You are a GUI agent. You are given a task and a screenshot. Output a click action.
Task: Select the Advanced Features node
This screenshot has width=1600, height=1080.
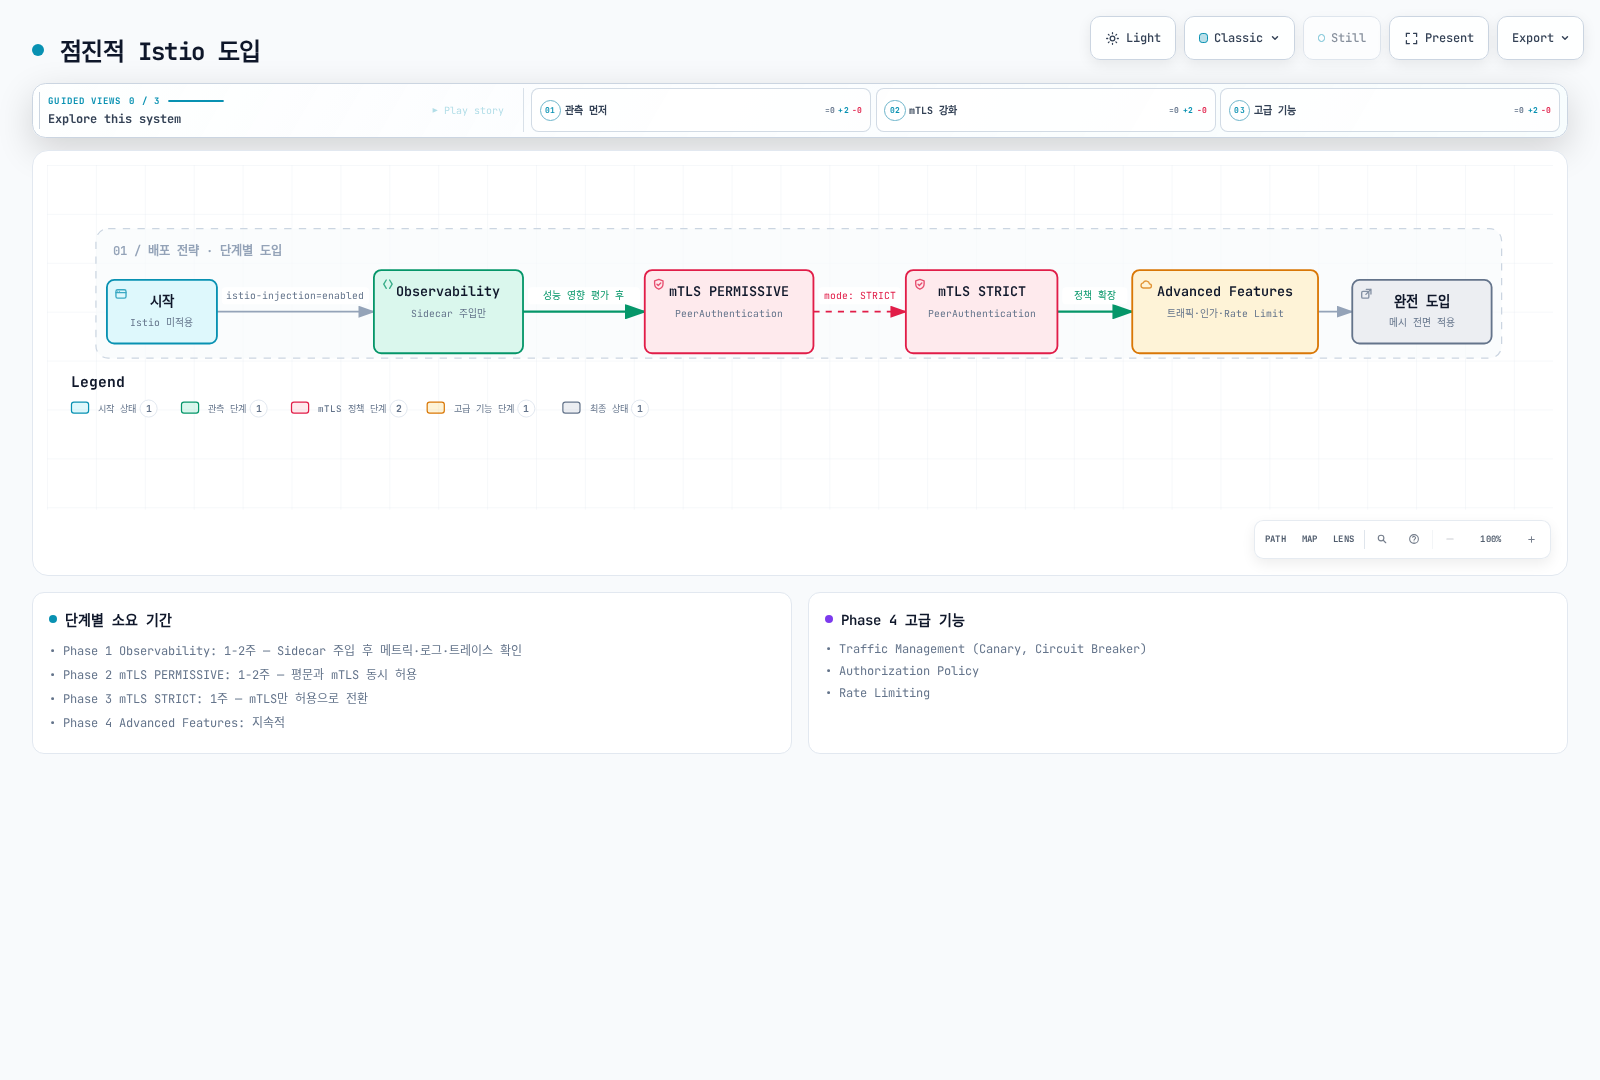1225,311
